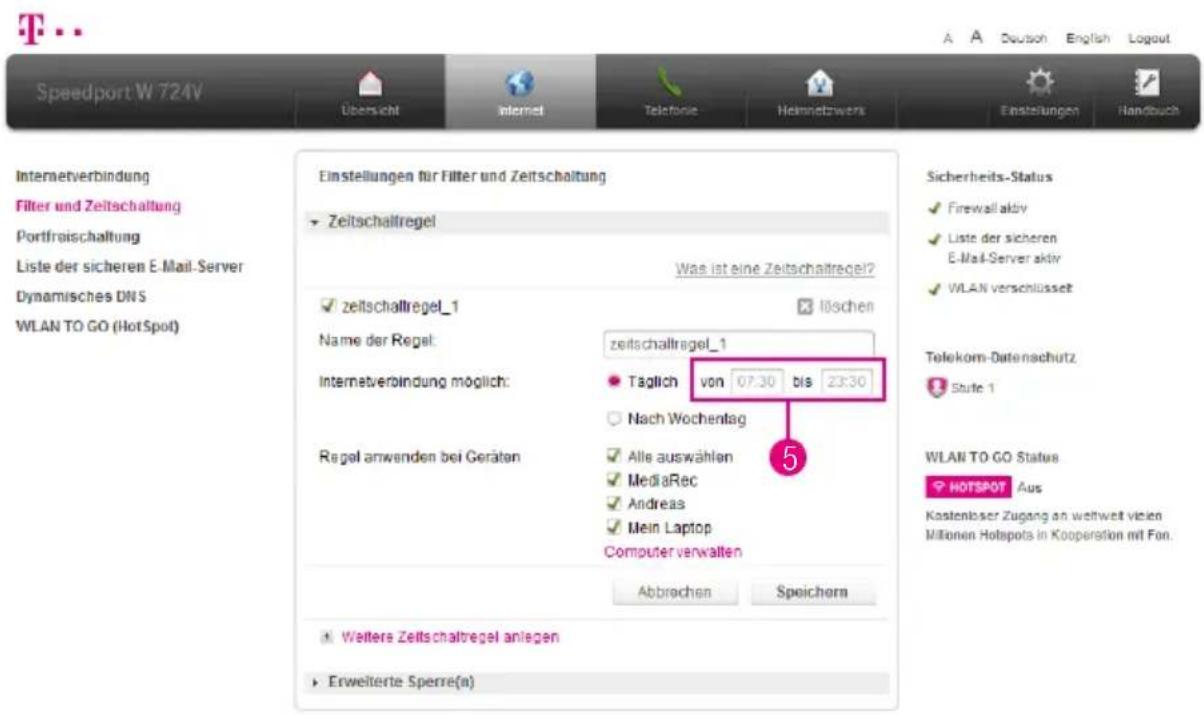
Task: Expand the Erweiterte Sperre(n) section
Action: pos(596,682)
